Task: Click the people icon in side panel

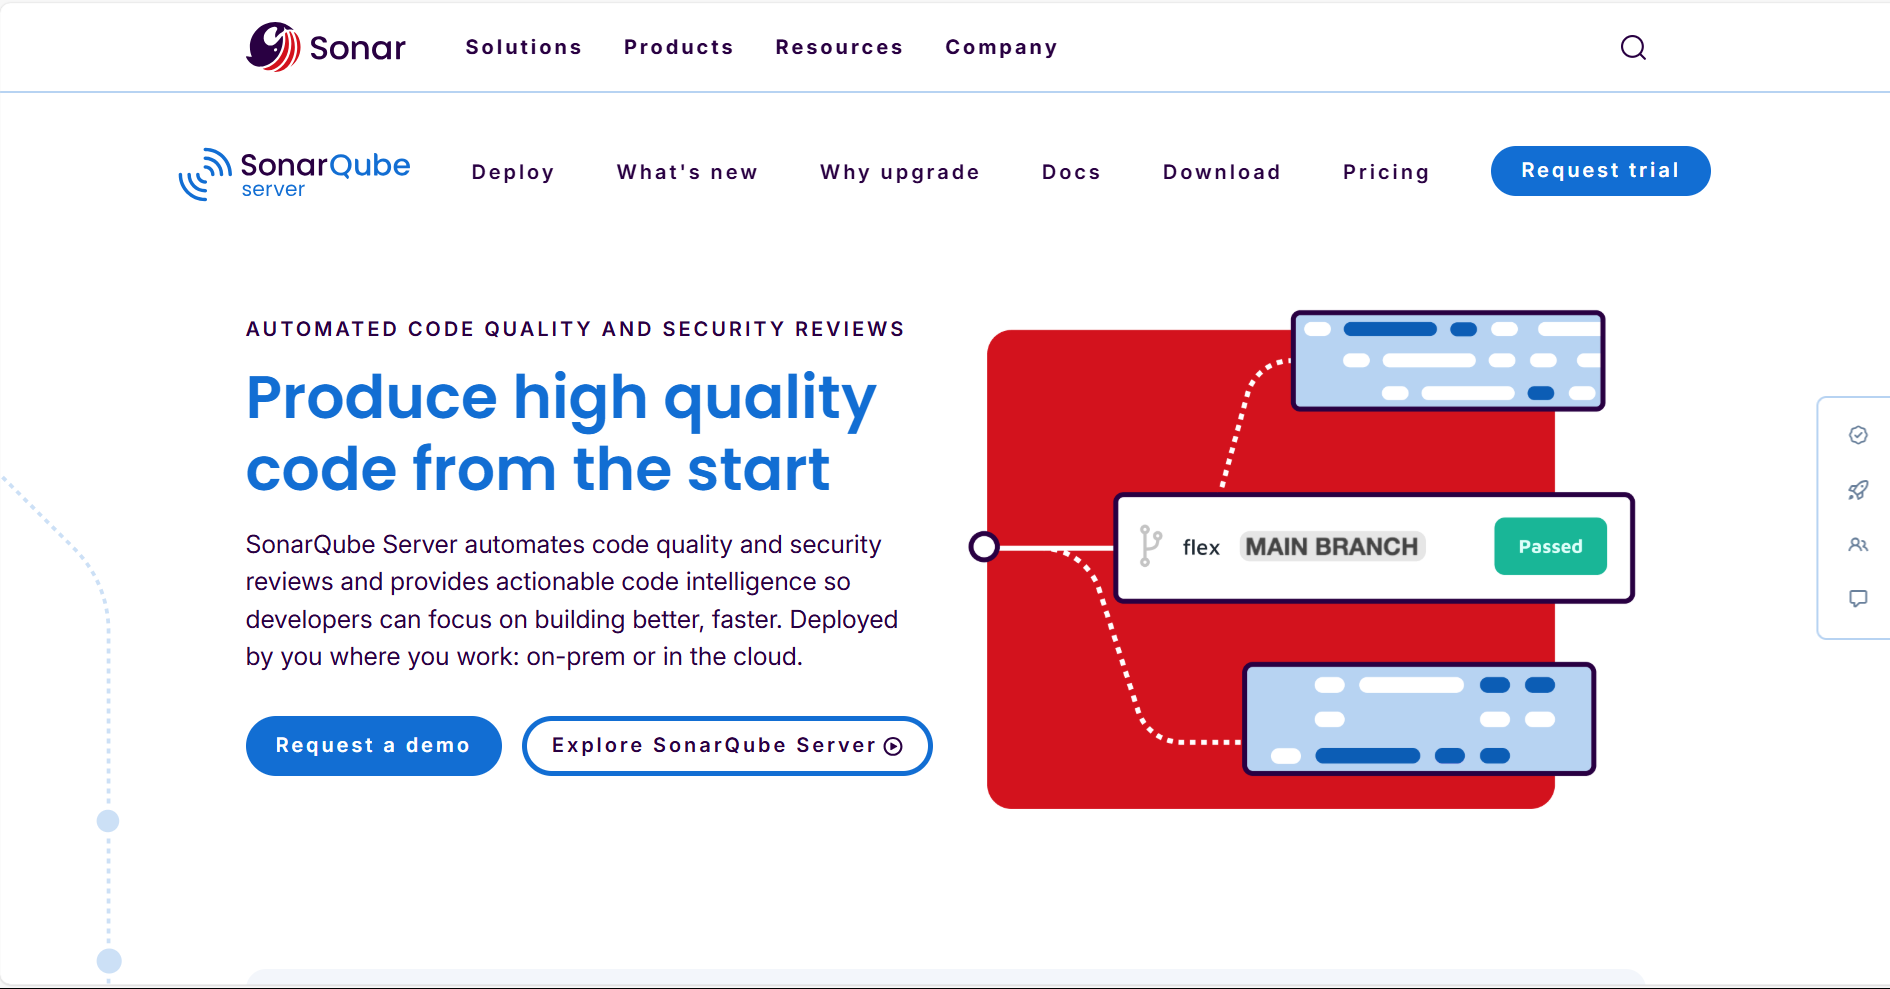Action: pyautogui.click(x=1858, y=545)
